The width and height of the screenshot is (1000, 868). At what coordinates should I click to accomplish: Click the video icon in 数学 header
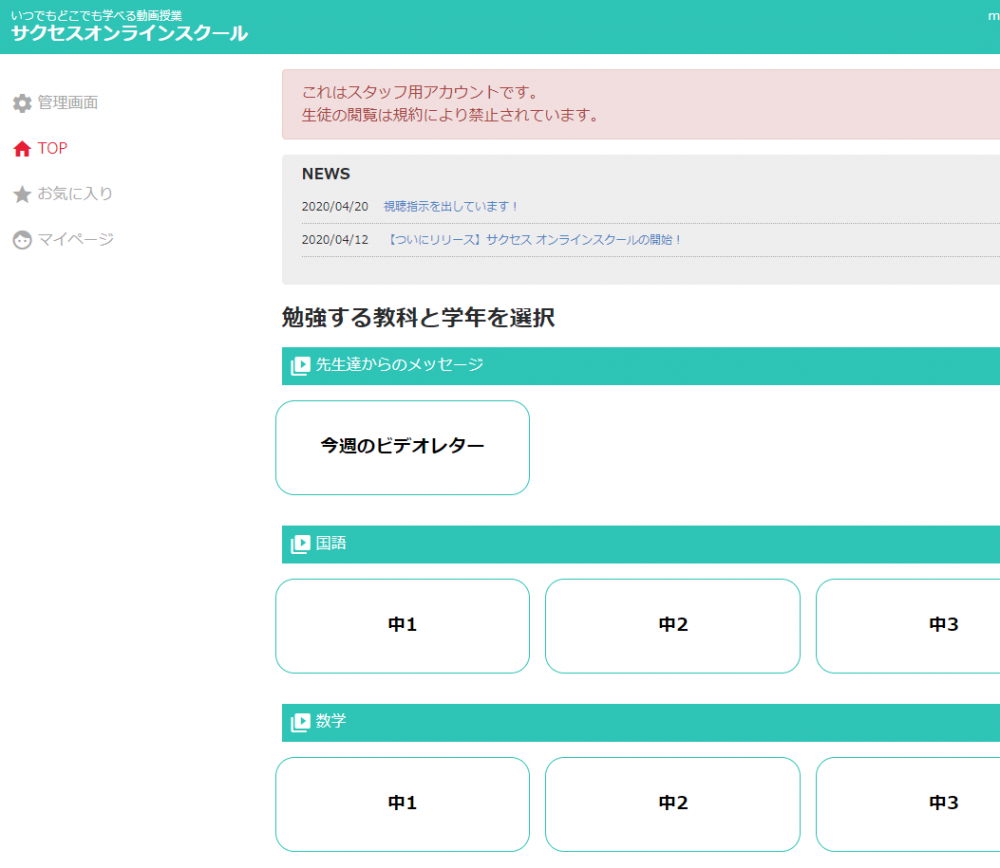point(300,722)
